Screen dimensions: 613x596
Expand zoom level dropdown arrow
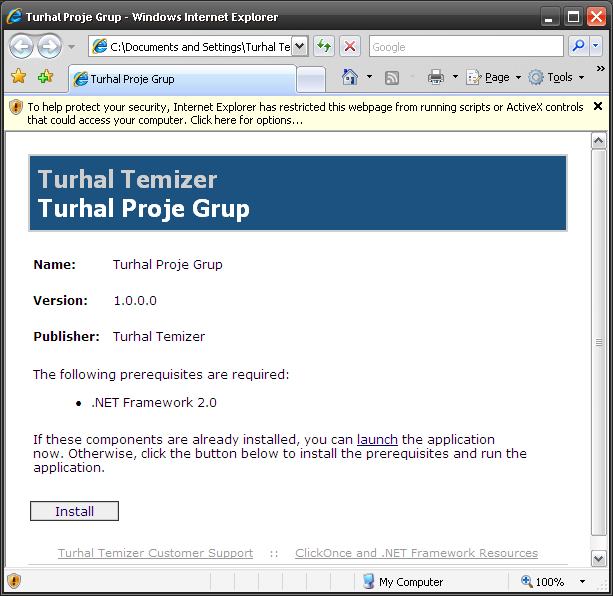(x=582, y=582)
